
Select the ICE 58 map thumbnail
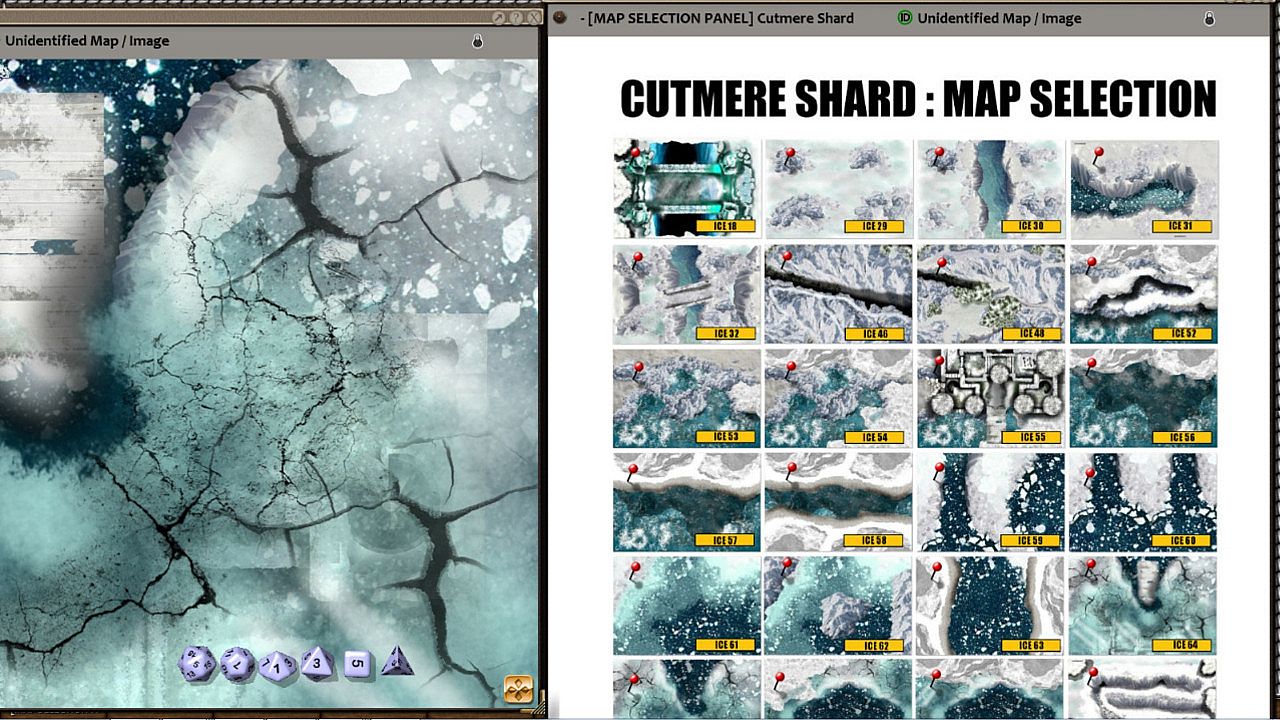coord(838,501)
